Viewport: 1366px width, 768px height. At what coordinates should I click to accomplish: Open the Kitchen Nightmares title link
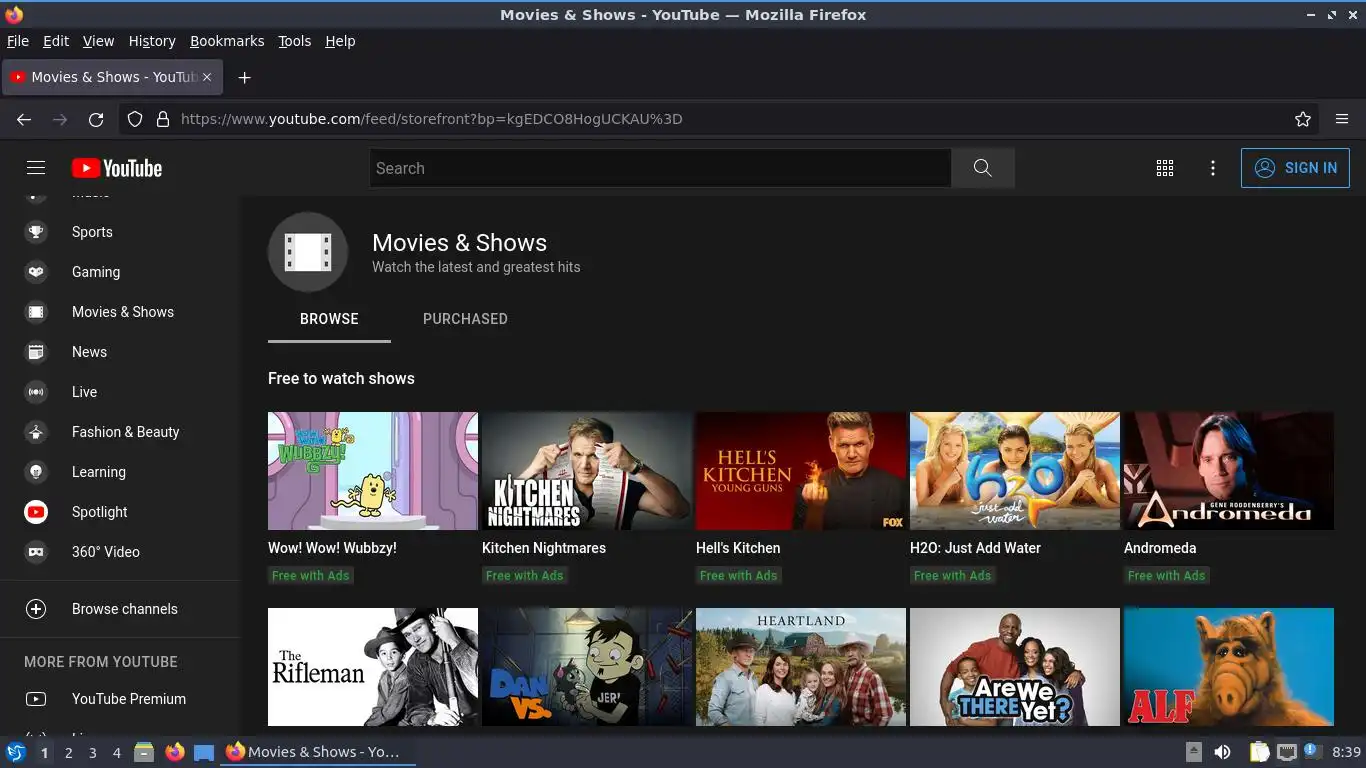pyautogui.click(x=544, y=548)
